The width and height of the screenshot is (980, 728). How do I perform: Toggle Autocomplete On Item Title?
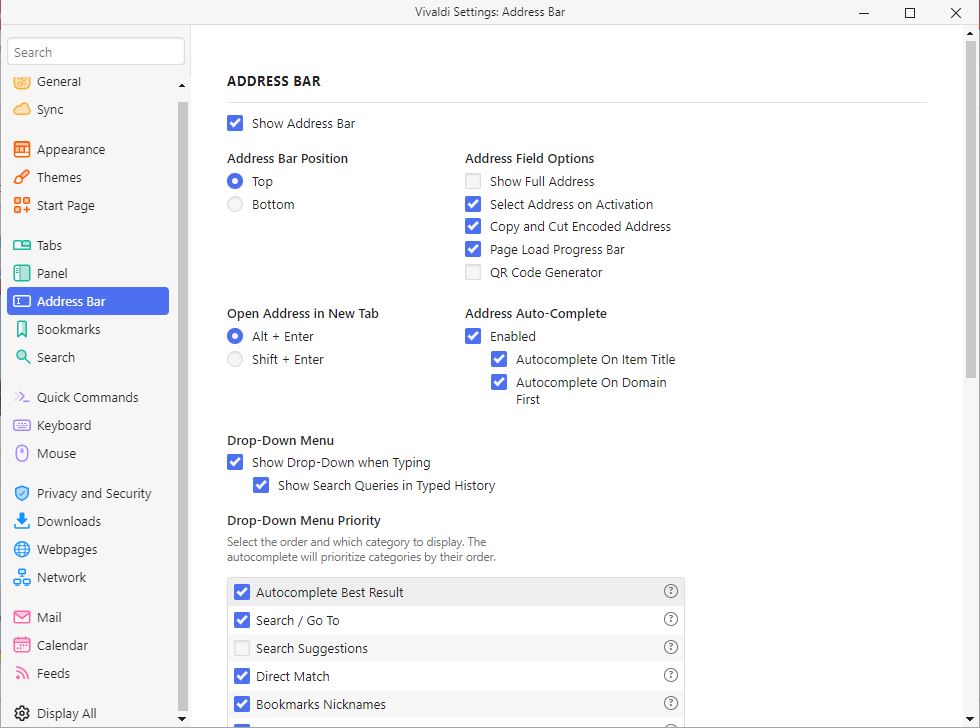tap(499, 359)
